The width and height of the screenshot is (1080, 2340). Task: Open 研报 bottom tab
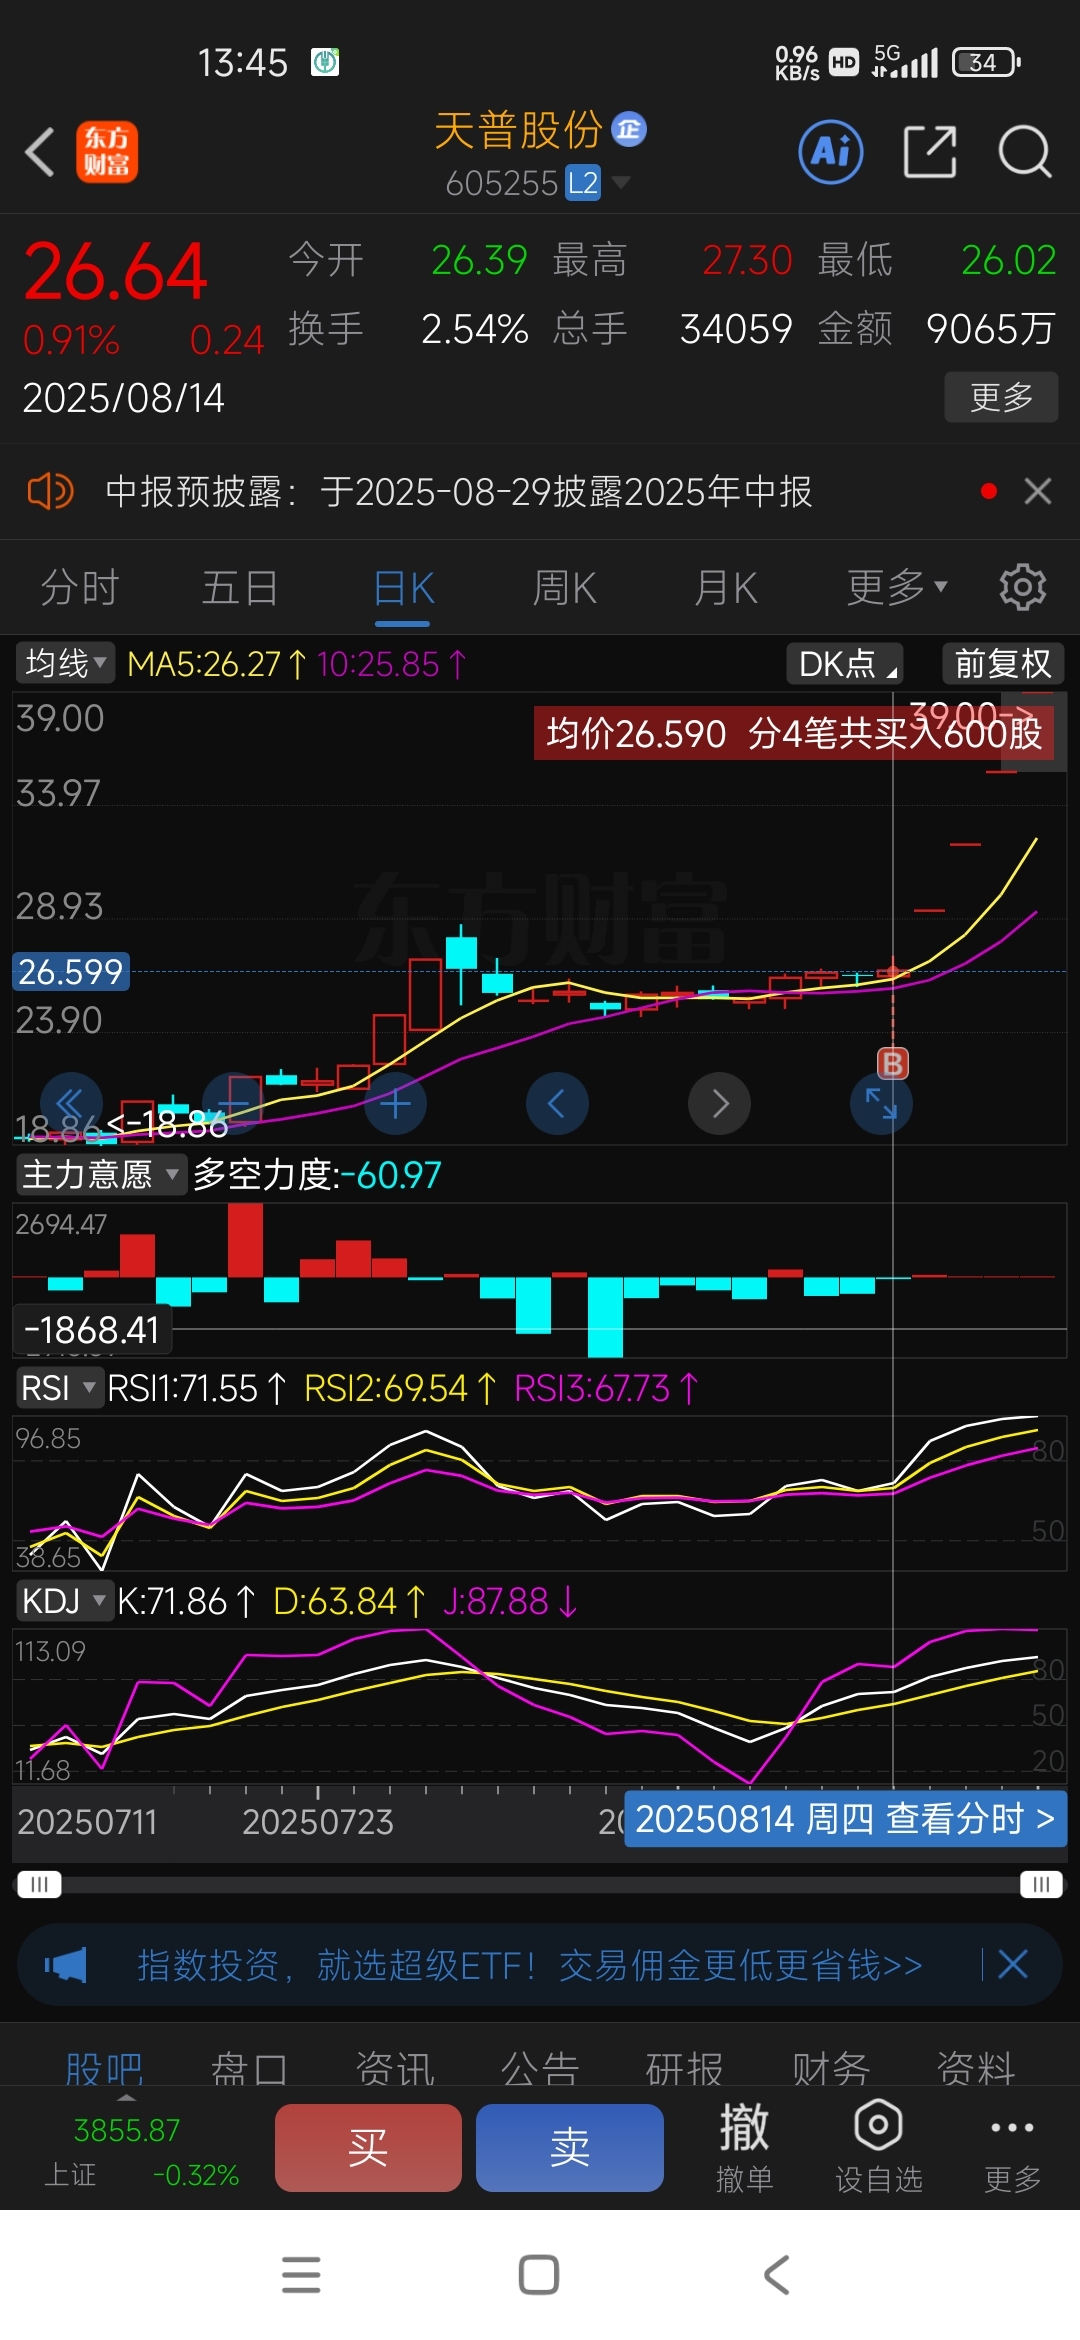pyautogui.click(x=685, y=2068)
